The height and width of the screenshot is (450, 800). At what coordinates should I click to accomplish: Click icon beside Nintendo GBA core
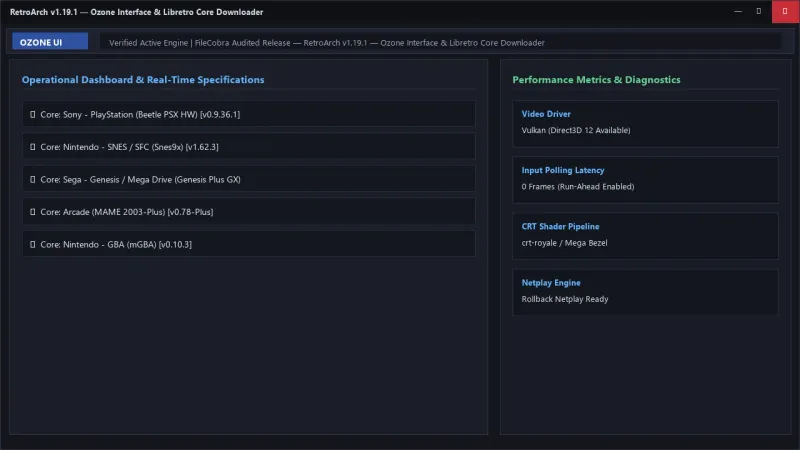(x=33, y=244)
